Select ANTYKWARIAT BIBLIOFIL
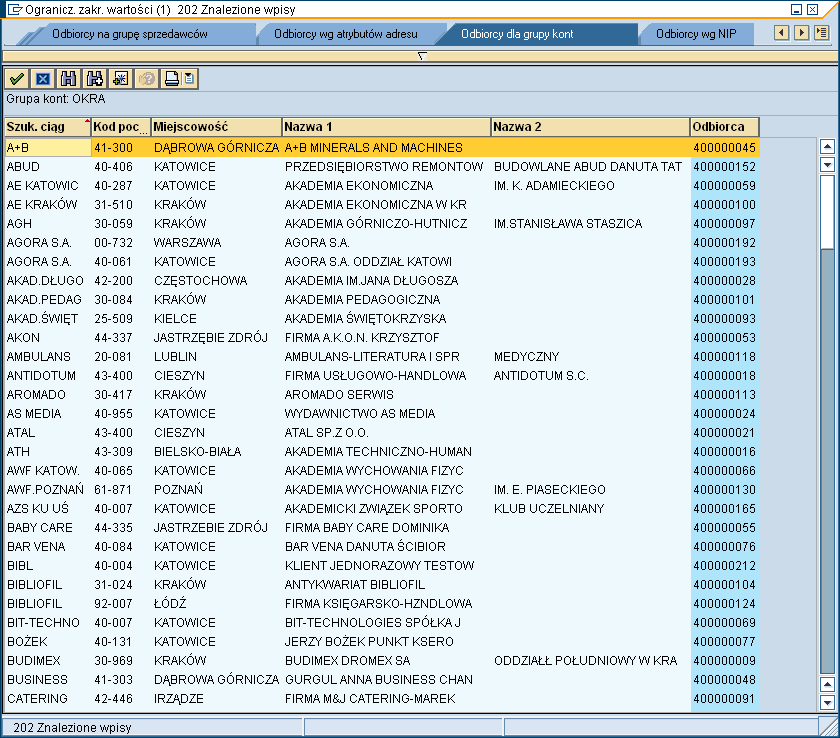The height and width of the screenshot is (738, 840). 355,585
